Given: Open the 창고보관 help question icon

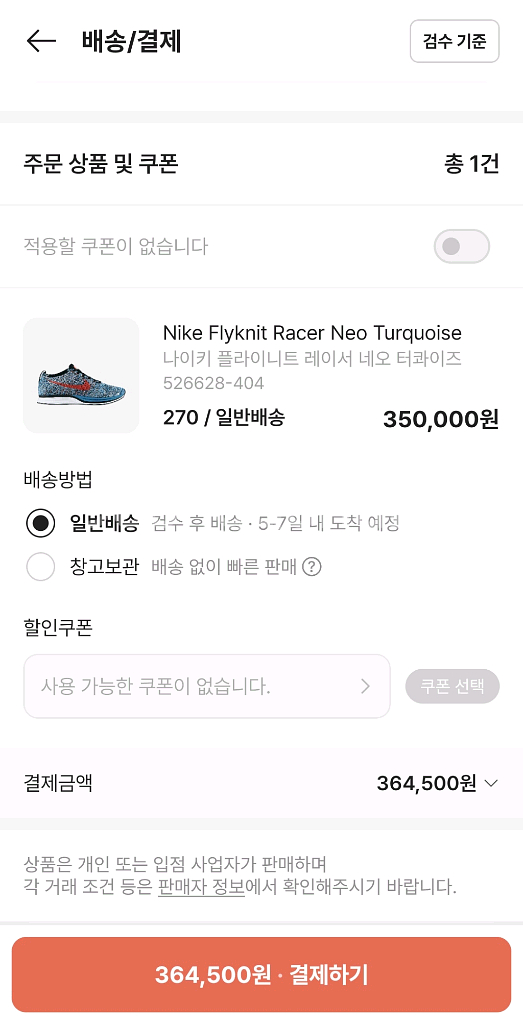Looking at the screenshot, I should (x=312, y=567).
